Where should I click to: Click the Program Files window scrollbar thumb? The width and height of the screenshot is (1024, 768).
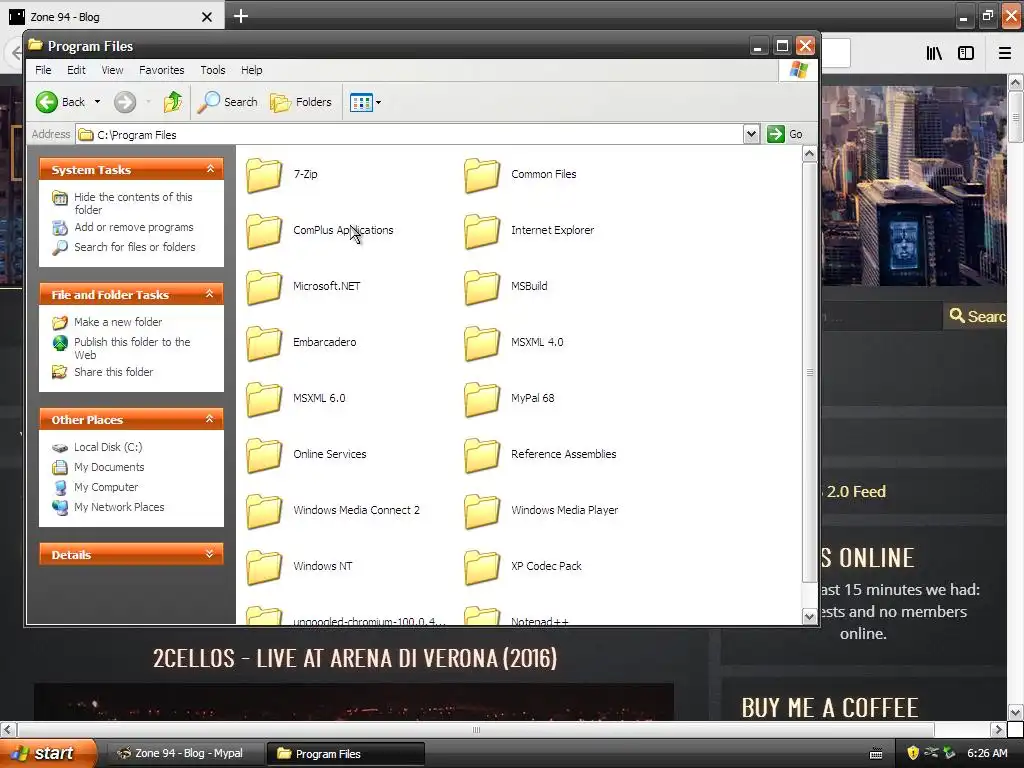tap(809, 372)
